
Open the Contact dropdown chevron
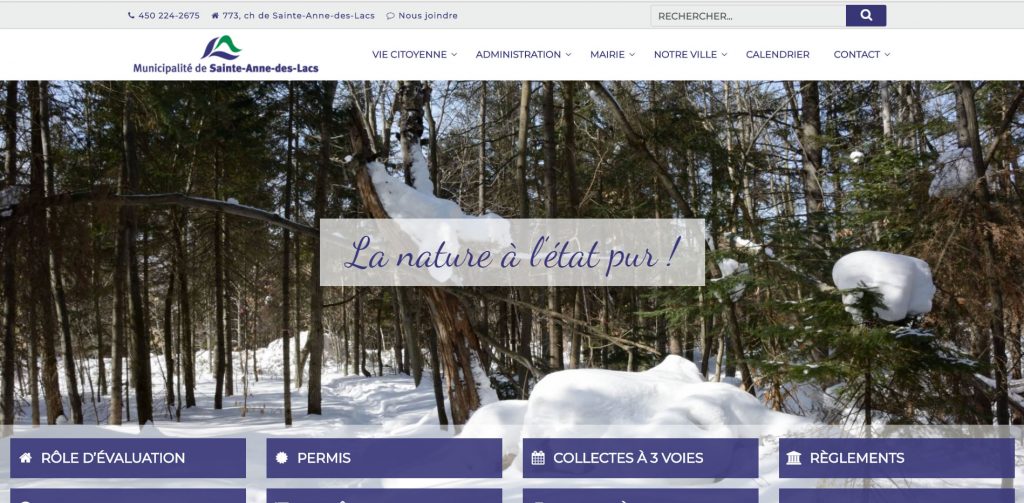pyautogui.click(x=887, y=55)
